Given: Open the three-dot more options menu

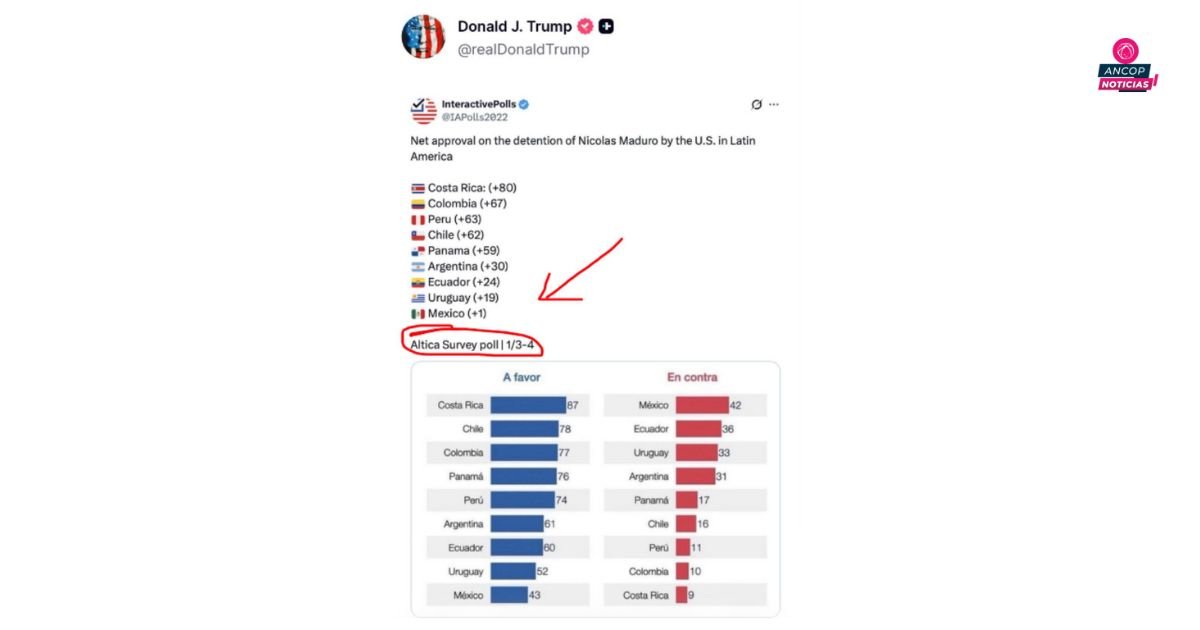Looking at the screenshot, I should (774, 104).
